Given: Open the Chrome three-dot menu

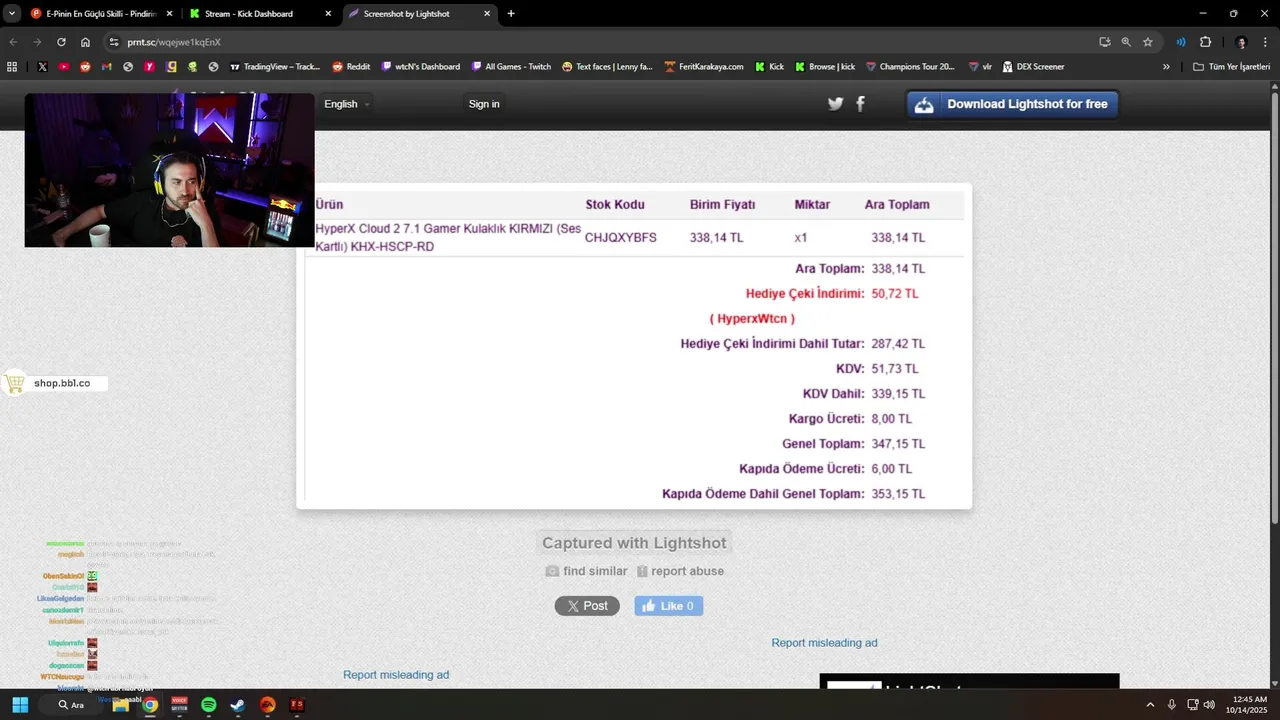Looking at the screenshot, I should (1265, 42).
